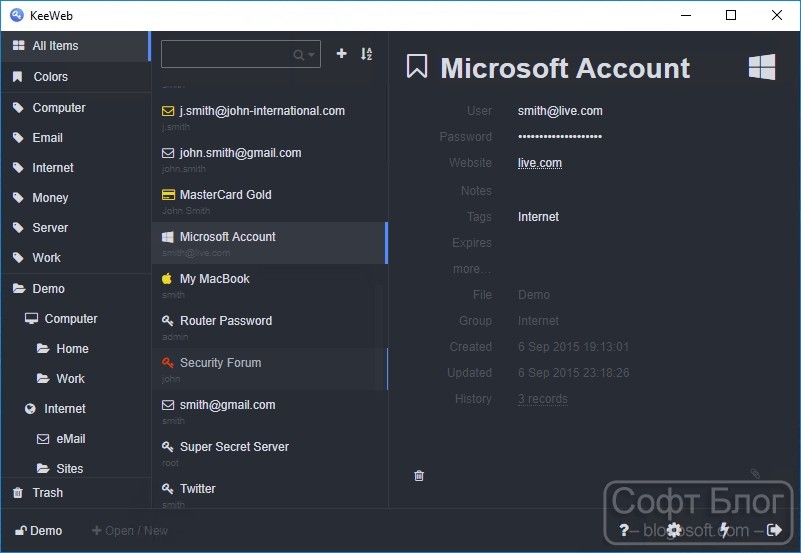801x553 pixels.
Task: Open the live.com website link
Action: pyautogui.click(x=539, y=163)
